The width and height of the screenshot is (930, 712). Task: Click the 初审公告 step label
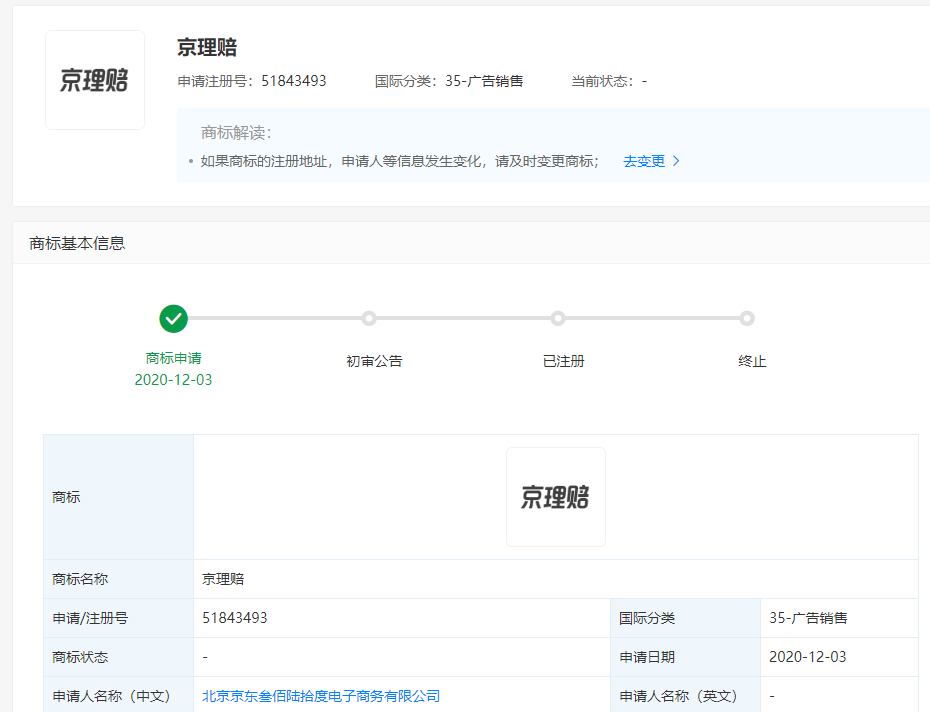click(374, 361)
